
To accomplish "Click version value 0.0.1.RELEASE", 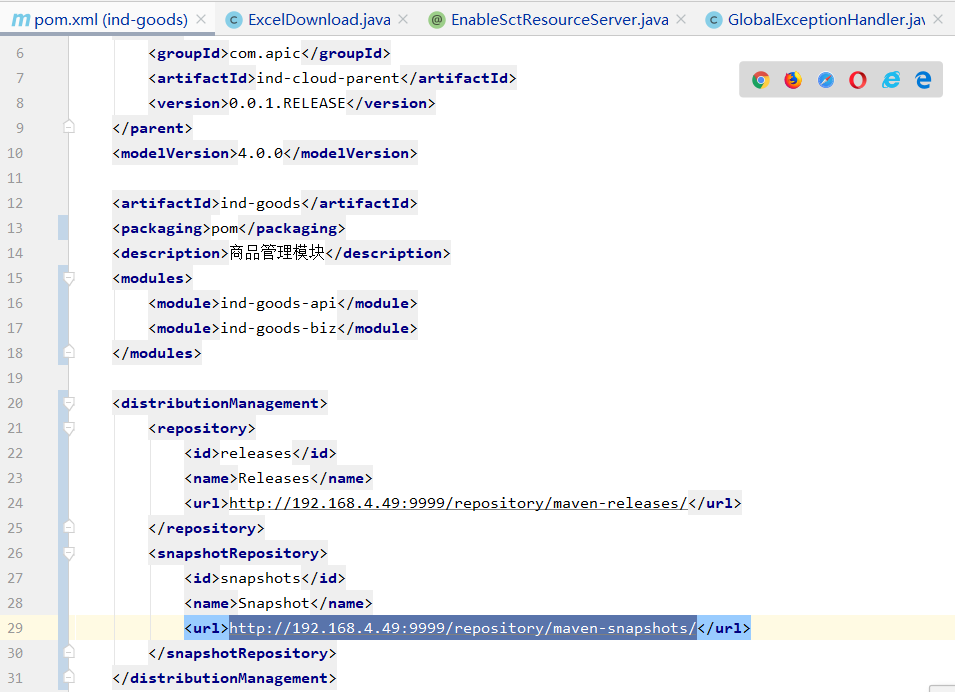I will coord(287,104).
